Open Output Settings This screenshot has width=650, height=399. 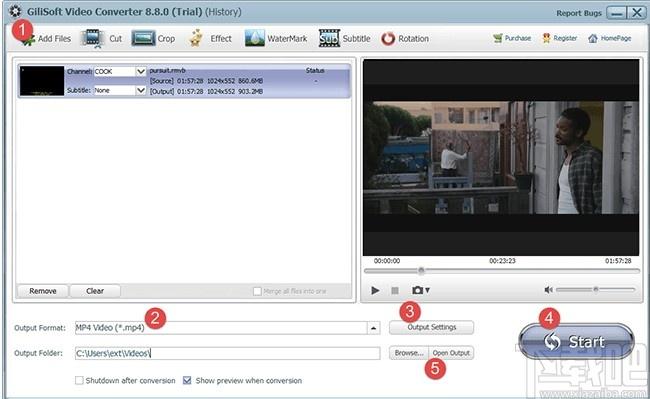[x=432, y=327]
